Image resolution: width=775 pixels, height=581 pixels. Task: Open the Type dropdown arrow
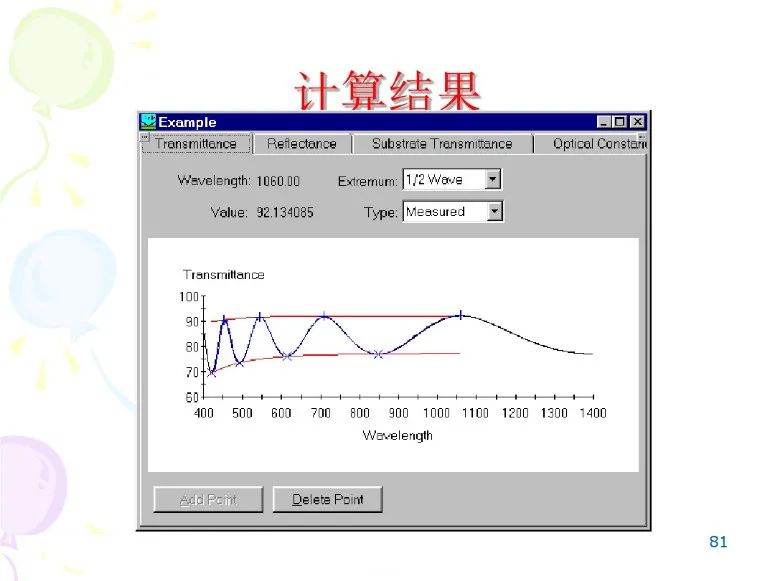coord(494,212)
